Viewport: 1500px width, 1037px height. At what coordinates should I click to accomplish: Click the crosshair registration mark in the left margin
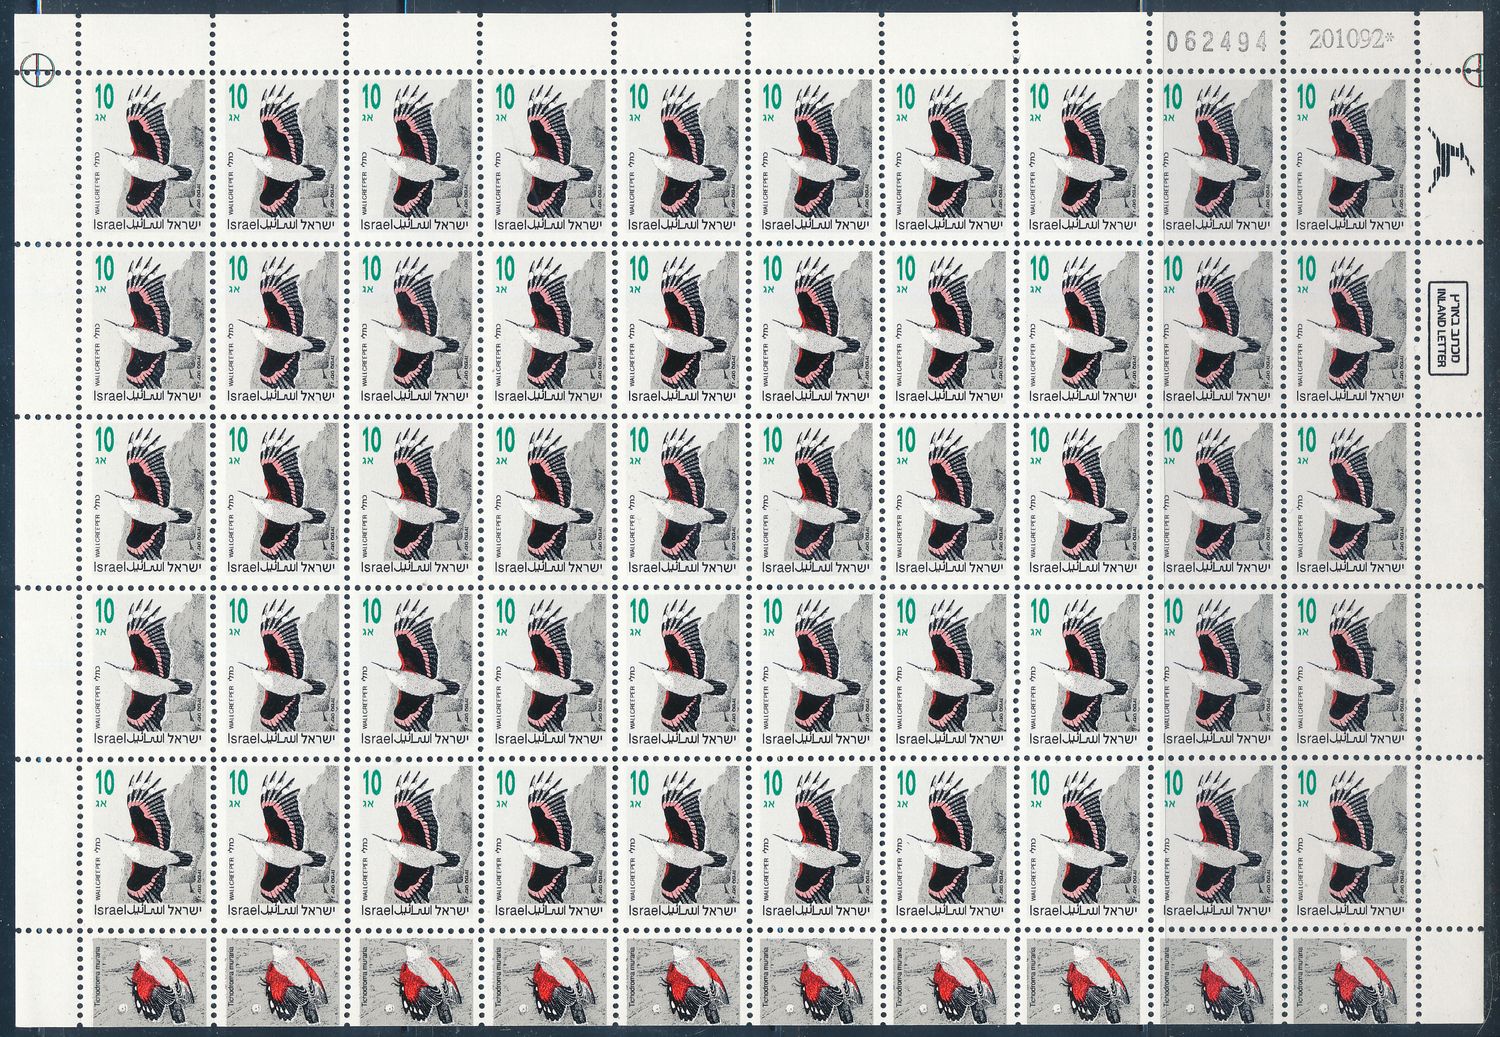[x=37, y=71]
